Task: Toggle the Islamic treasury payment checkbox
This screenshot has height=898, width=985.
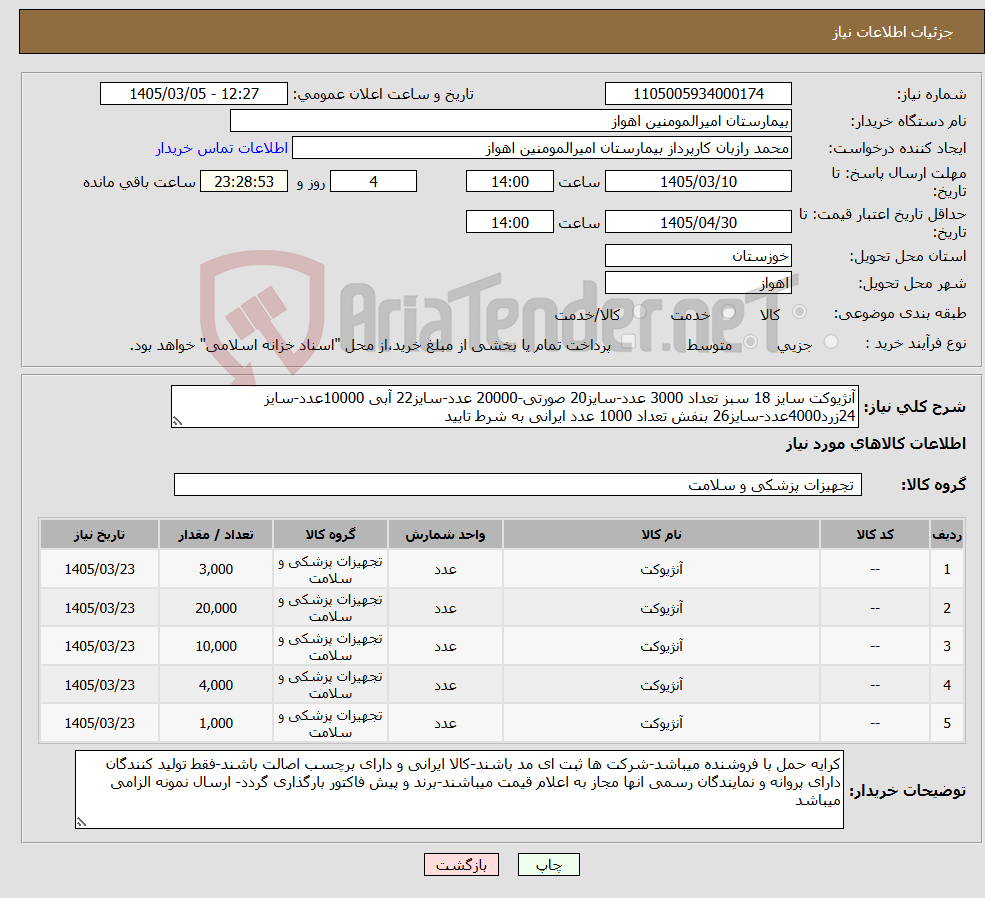Action: tap(628, 342)
